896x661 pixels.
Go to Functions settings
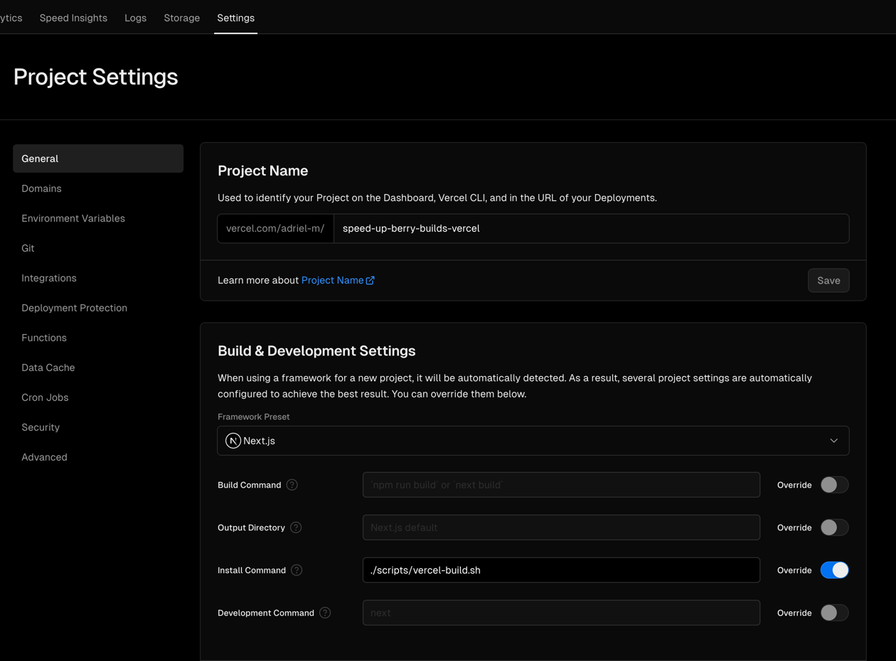(x=44, y=338)
